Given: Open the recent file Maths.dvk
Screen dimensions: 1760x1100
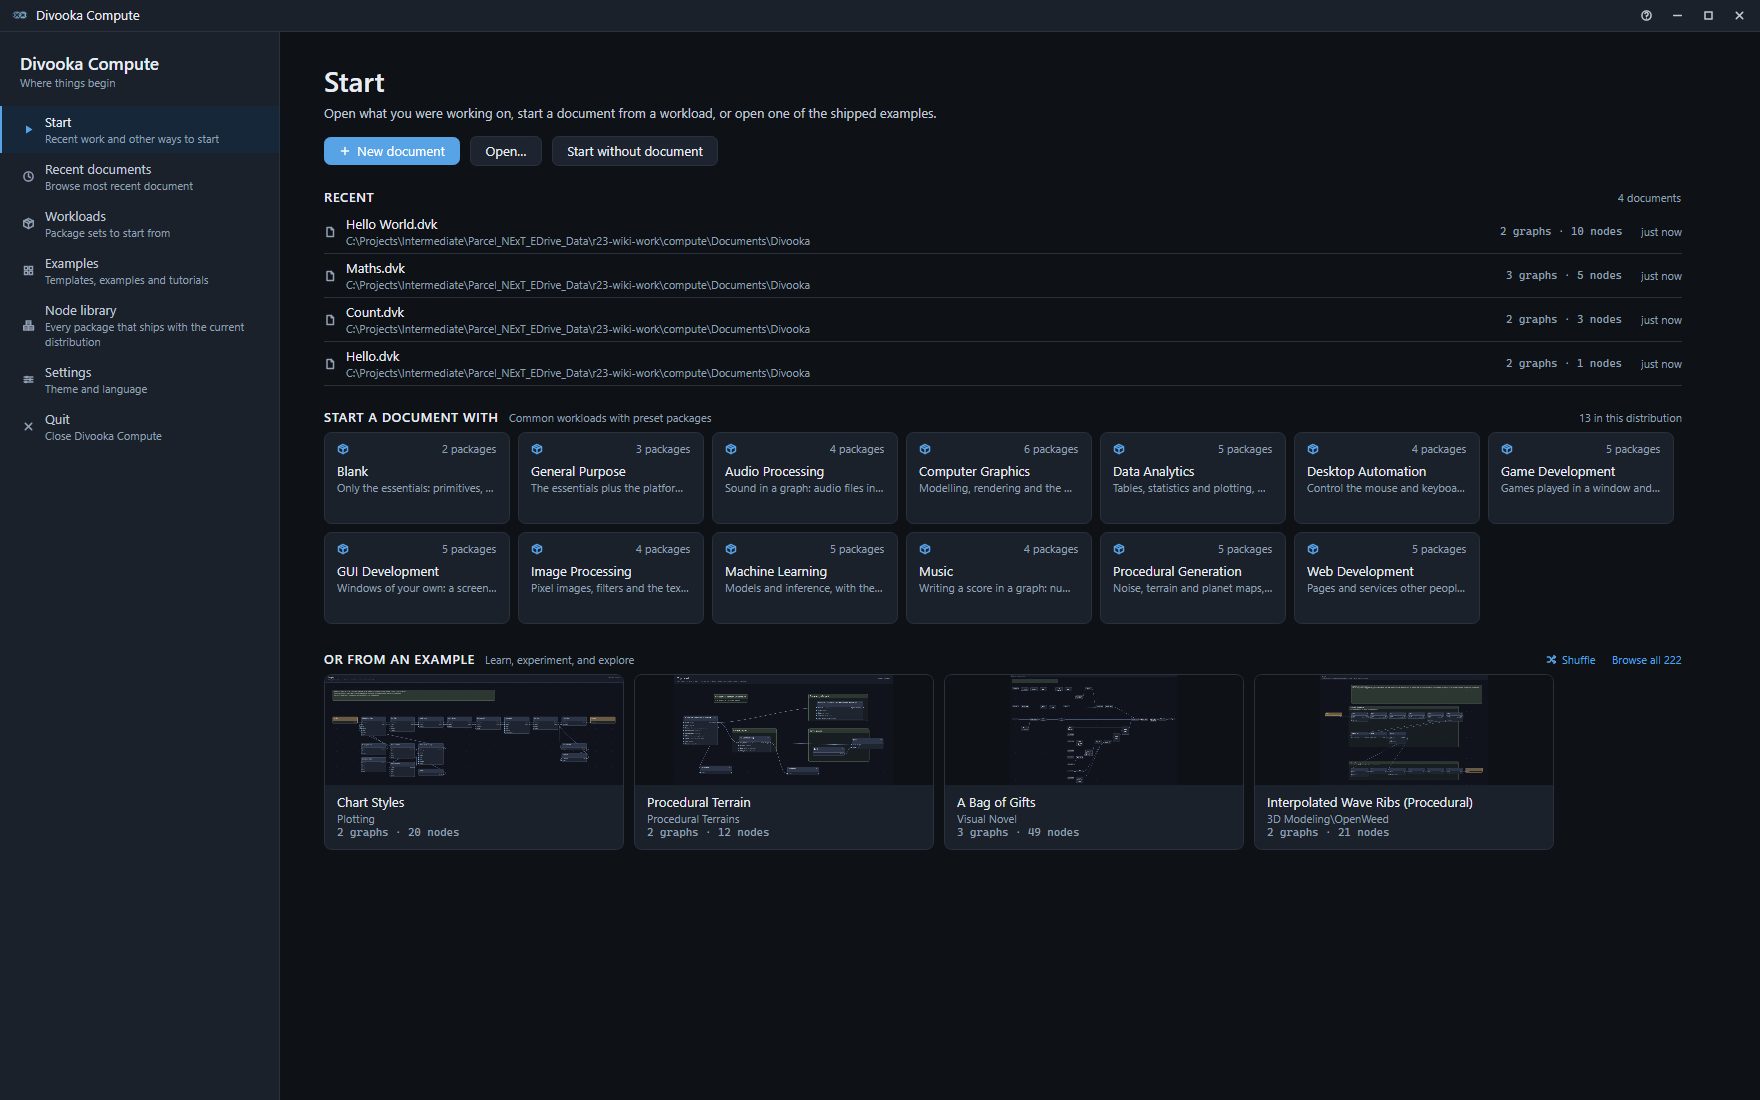Looking at the screenshot, I should [1003, 276].
